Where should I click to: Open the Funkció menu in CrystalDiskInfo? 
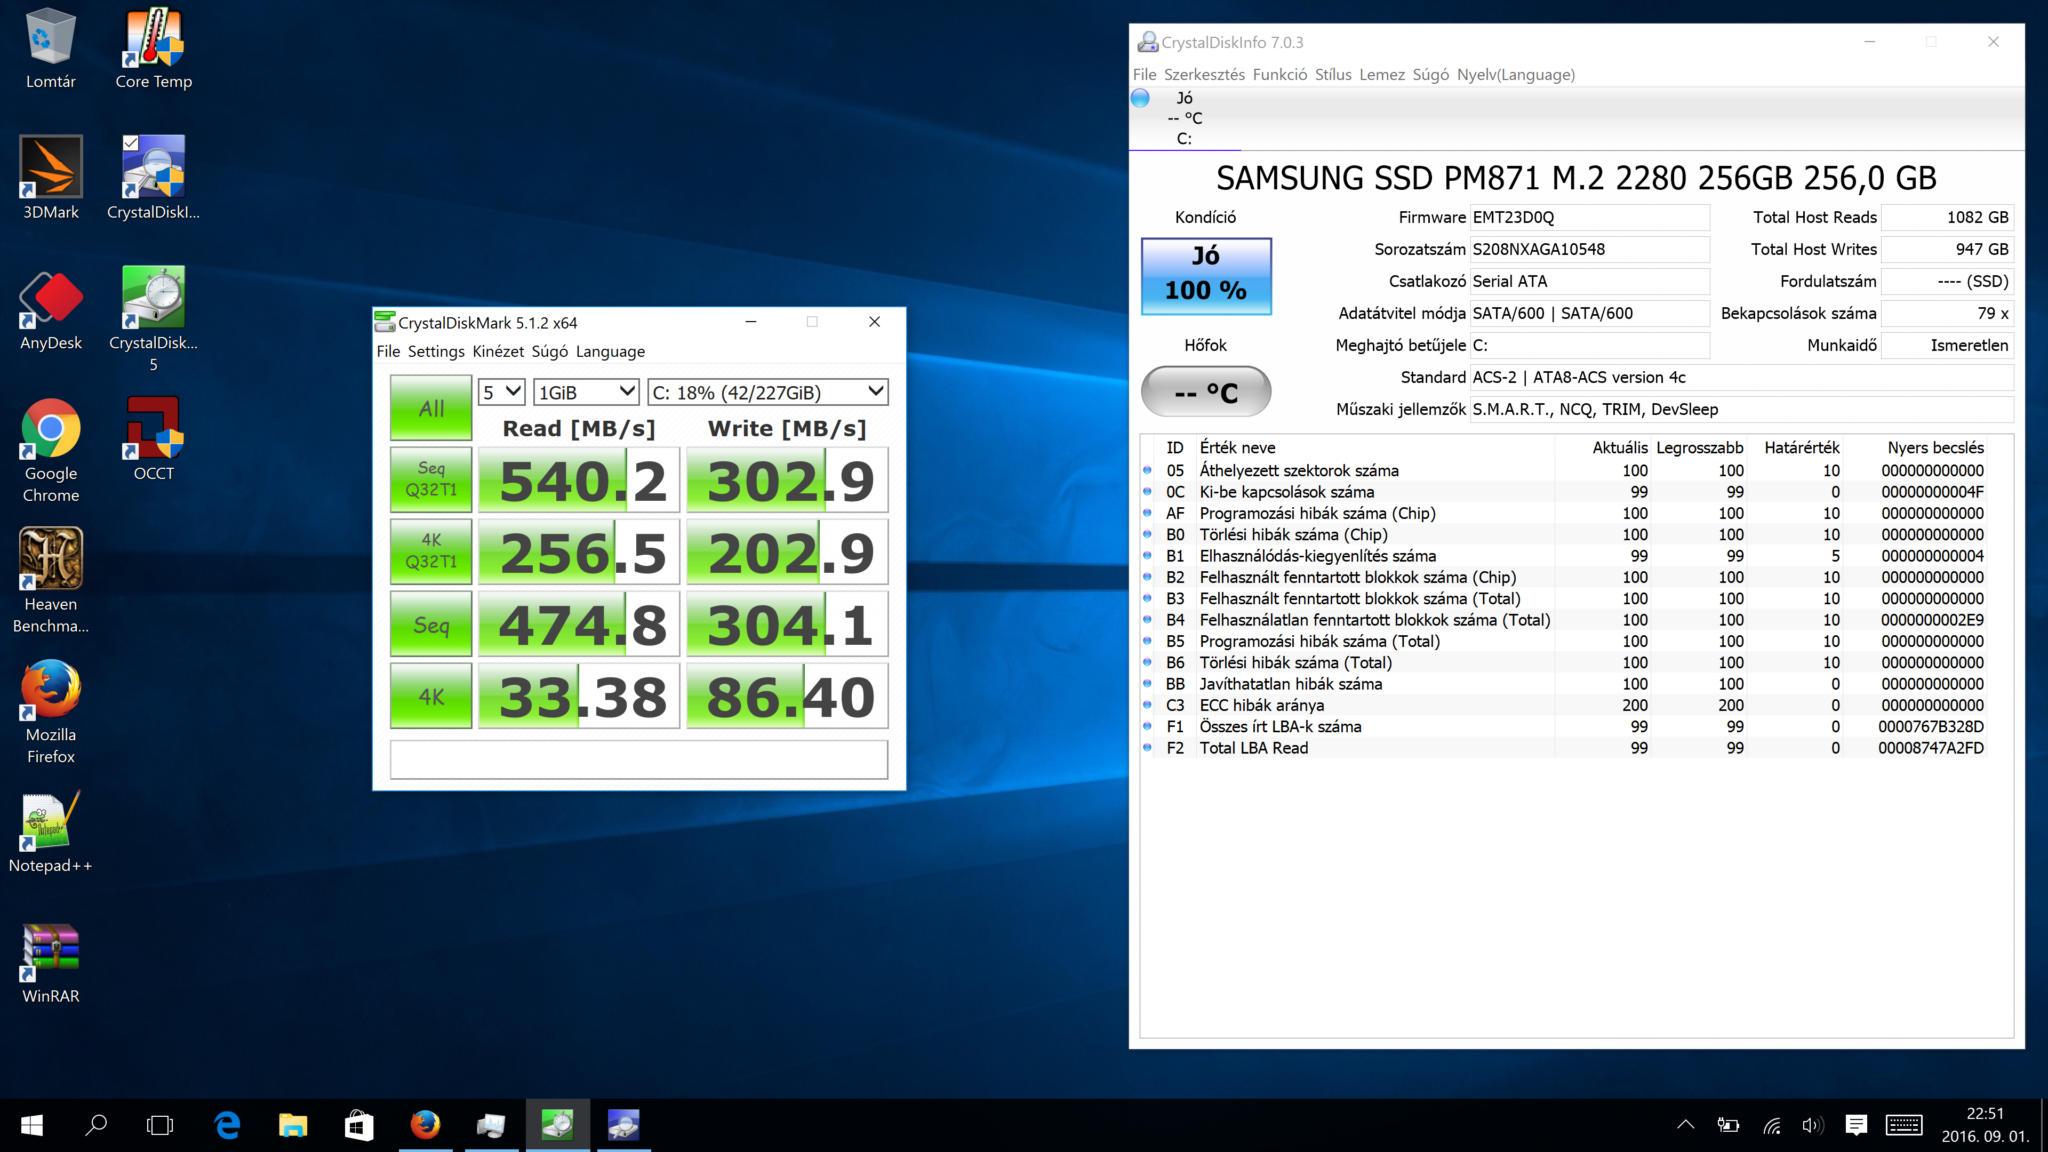(1280, 74)
